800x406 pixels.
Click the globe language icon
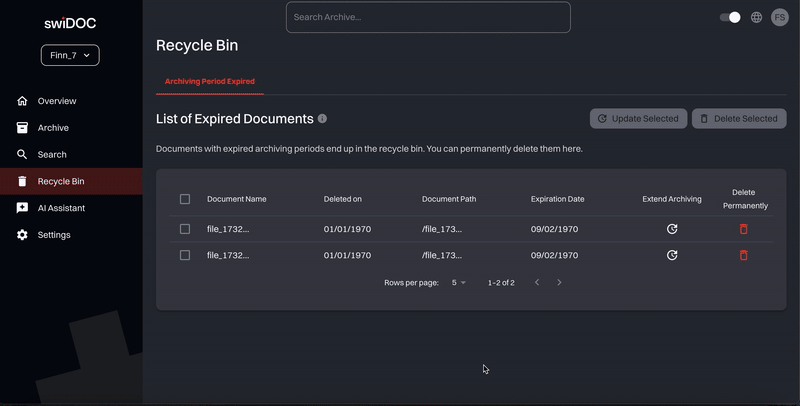click(x=757, y=17)
